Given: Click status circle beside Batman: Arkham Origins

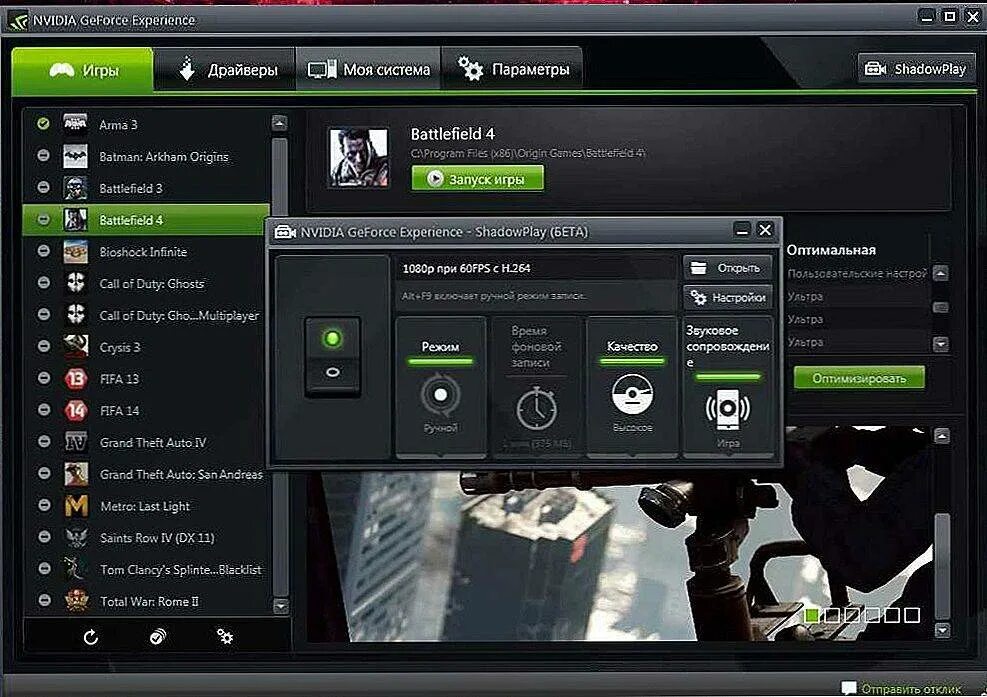Looking at the screenshot, I should point(43,155).
